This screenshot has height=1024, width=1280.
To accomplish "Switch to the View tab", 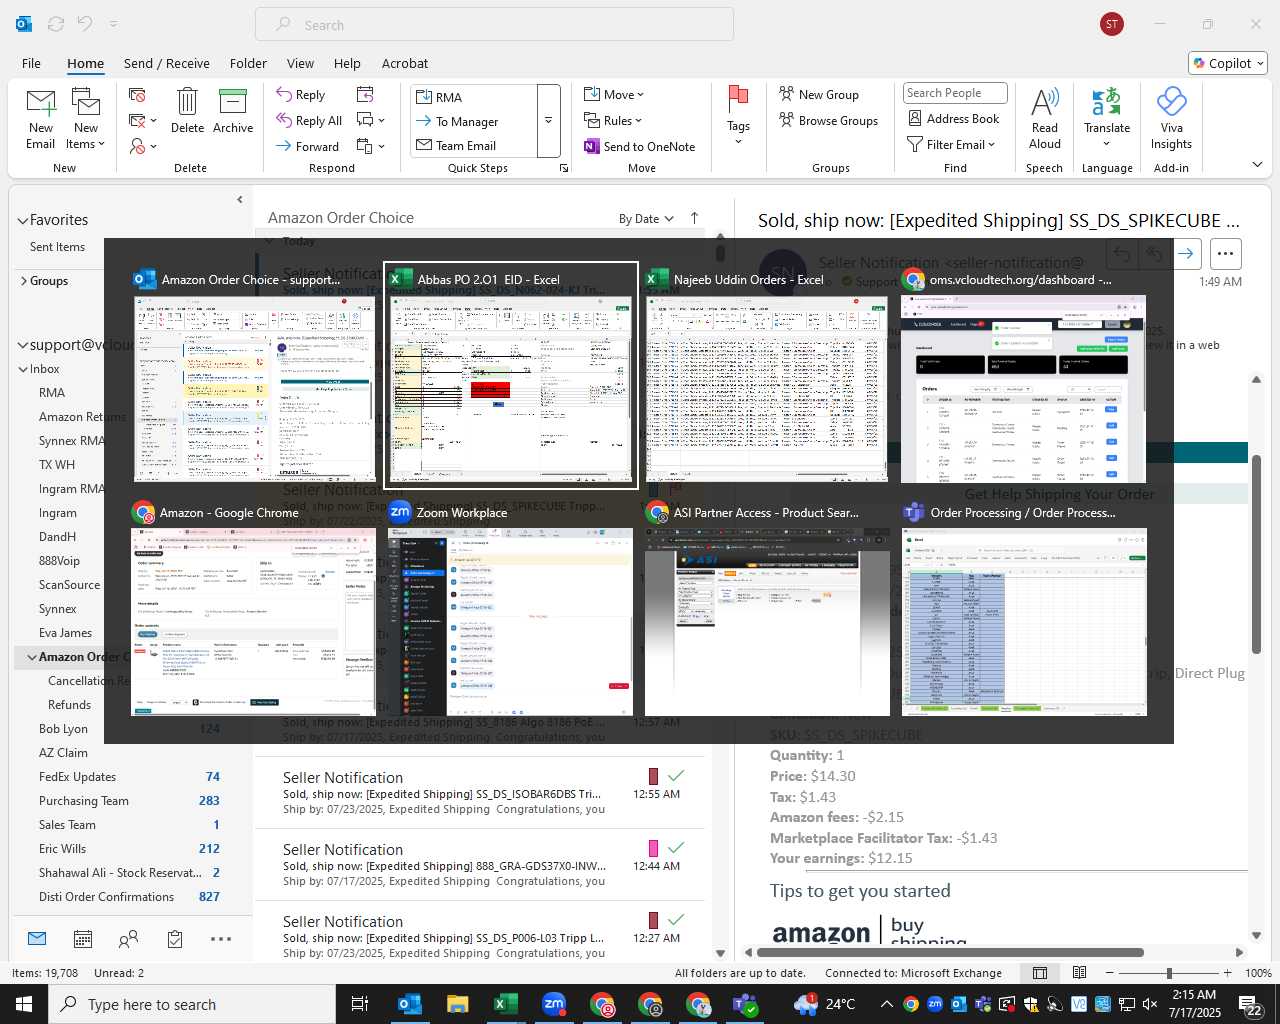I will (x=300, y=63).
